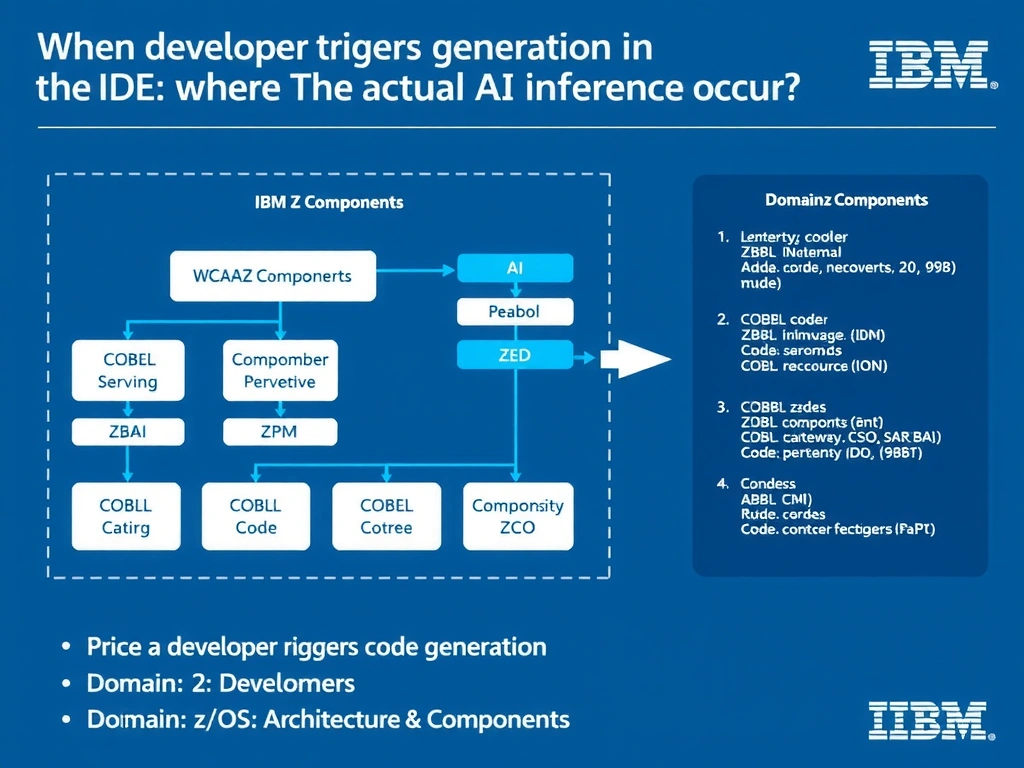Click list item 'COBEL coder'

click(x=784, y=319)
